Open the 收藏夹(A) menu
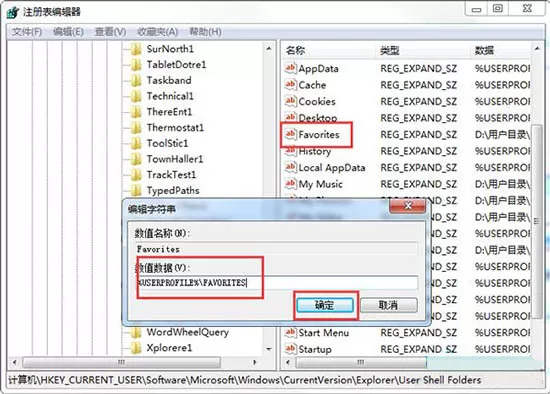 point(157,32)
